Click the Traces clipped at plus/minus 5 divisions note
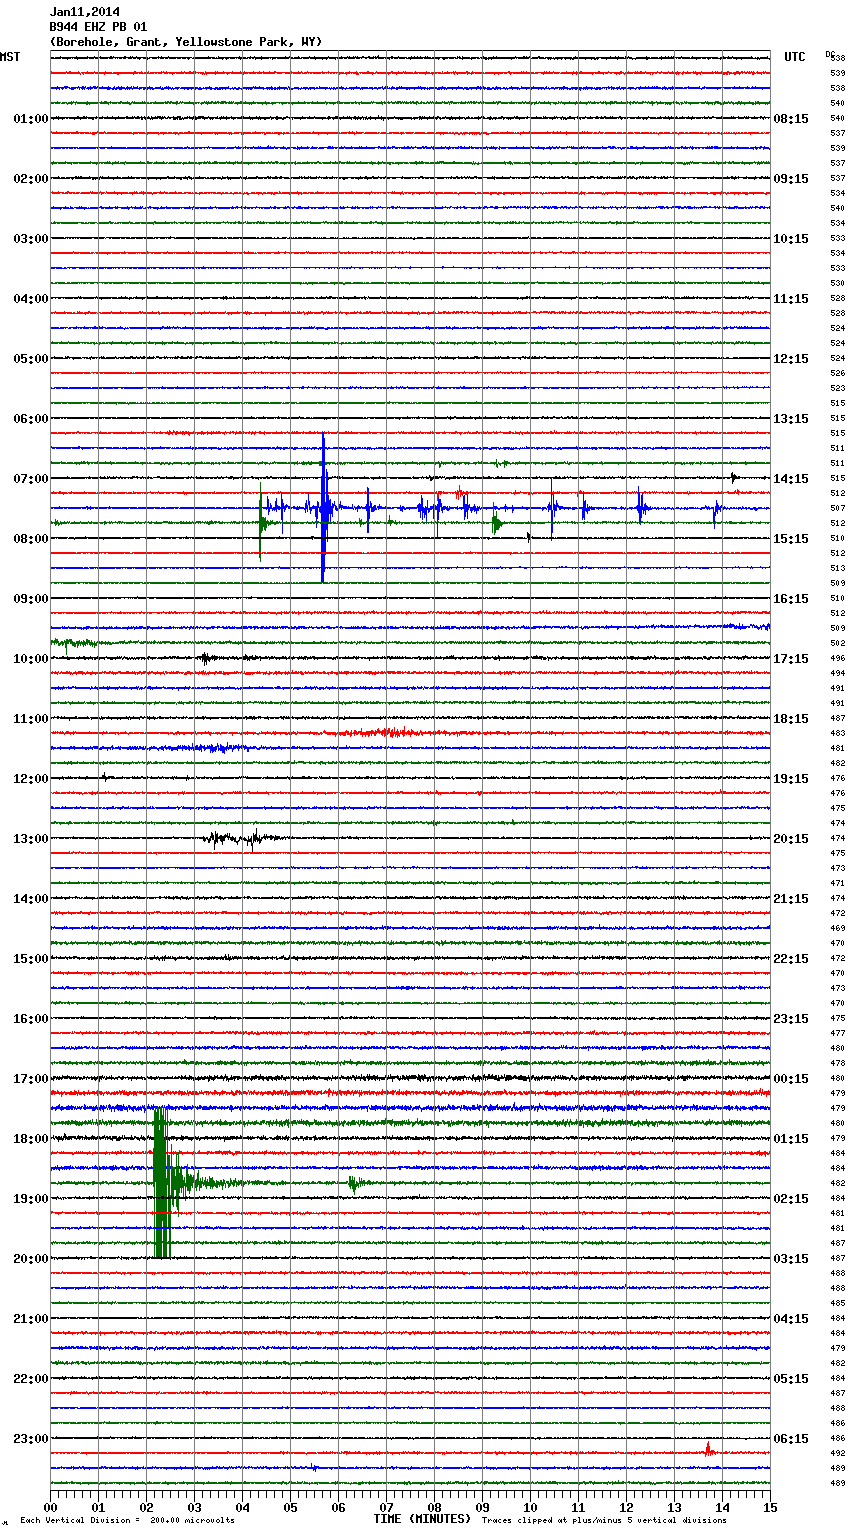The image size is (850, 1534). pos(604,1521)
